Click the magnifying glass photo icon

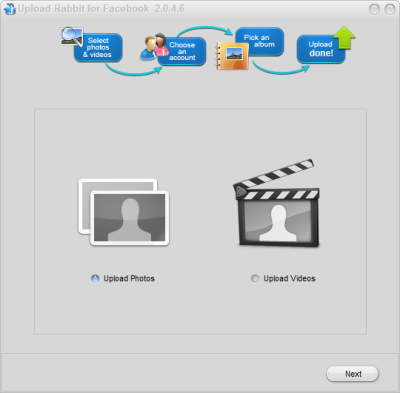pyautogui.click(x=72, y=37)
